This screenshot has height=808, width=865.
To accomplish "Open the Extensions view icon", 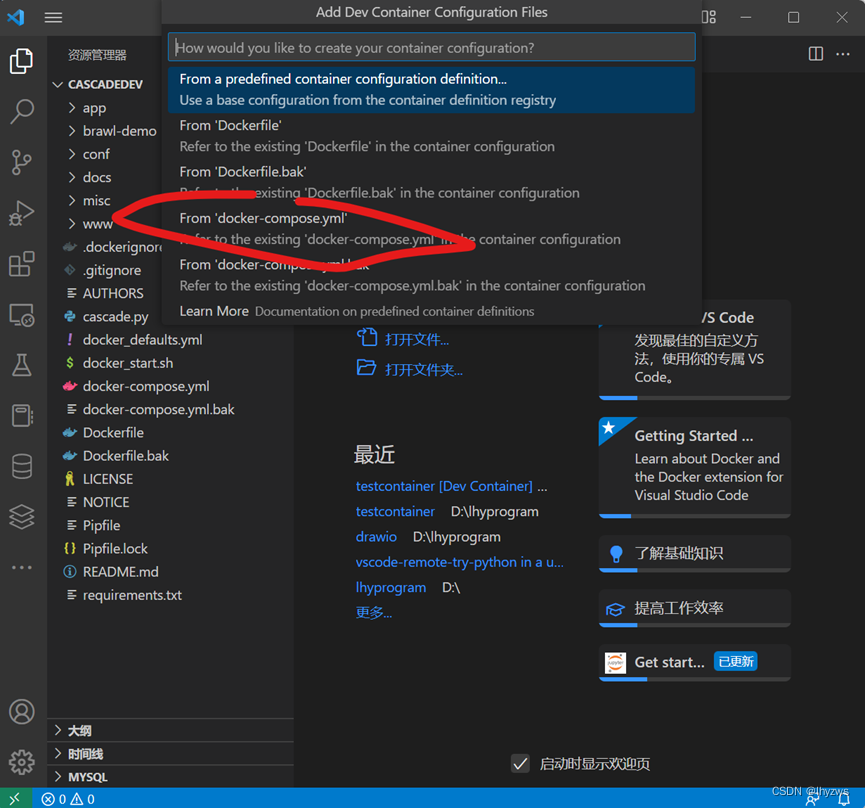I will tap(22, 264).
